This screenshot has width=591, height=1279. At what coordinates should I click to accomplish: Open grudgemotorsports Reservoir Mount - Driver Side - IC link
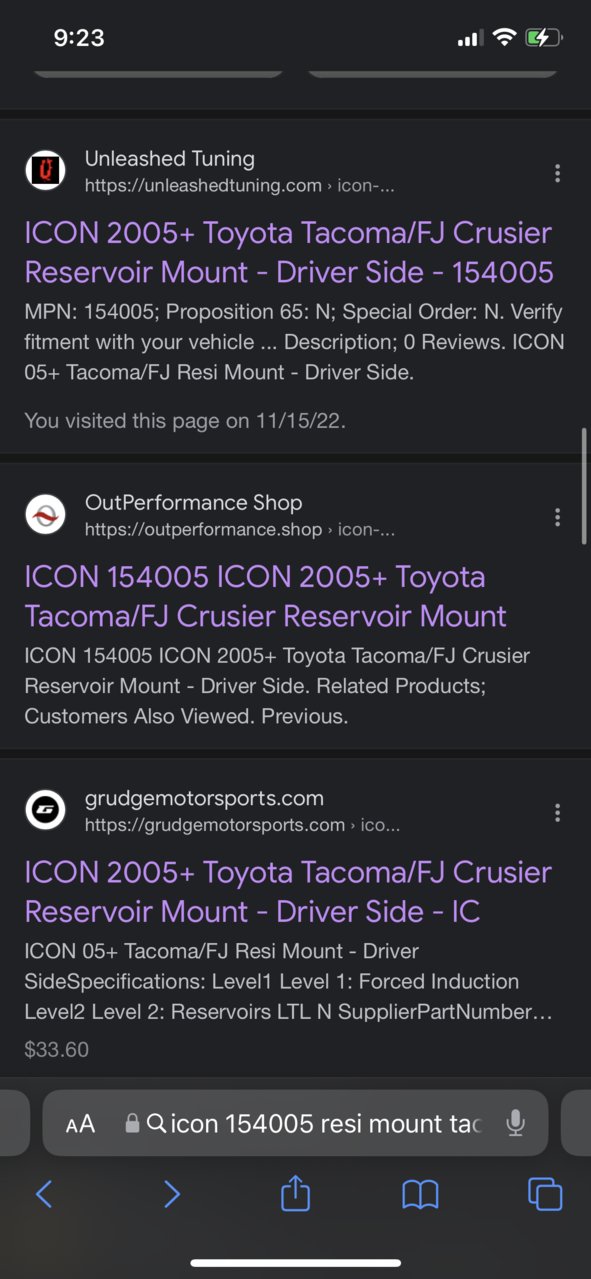288,892
